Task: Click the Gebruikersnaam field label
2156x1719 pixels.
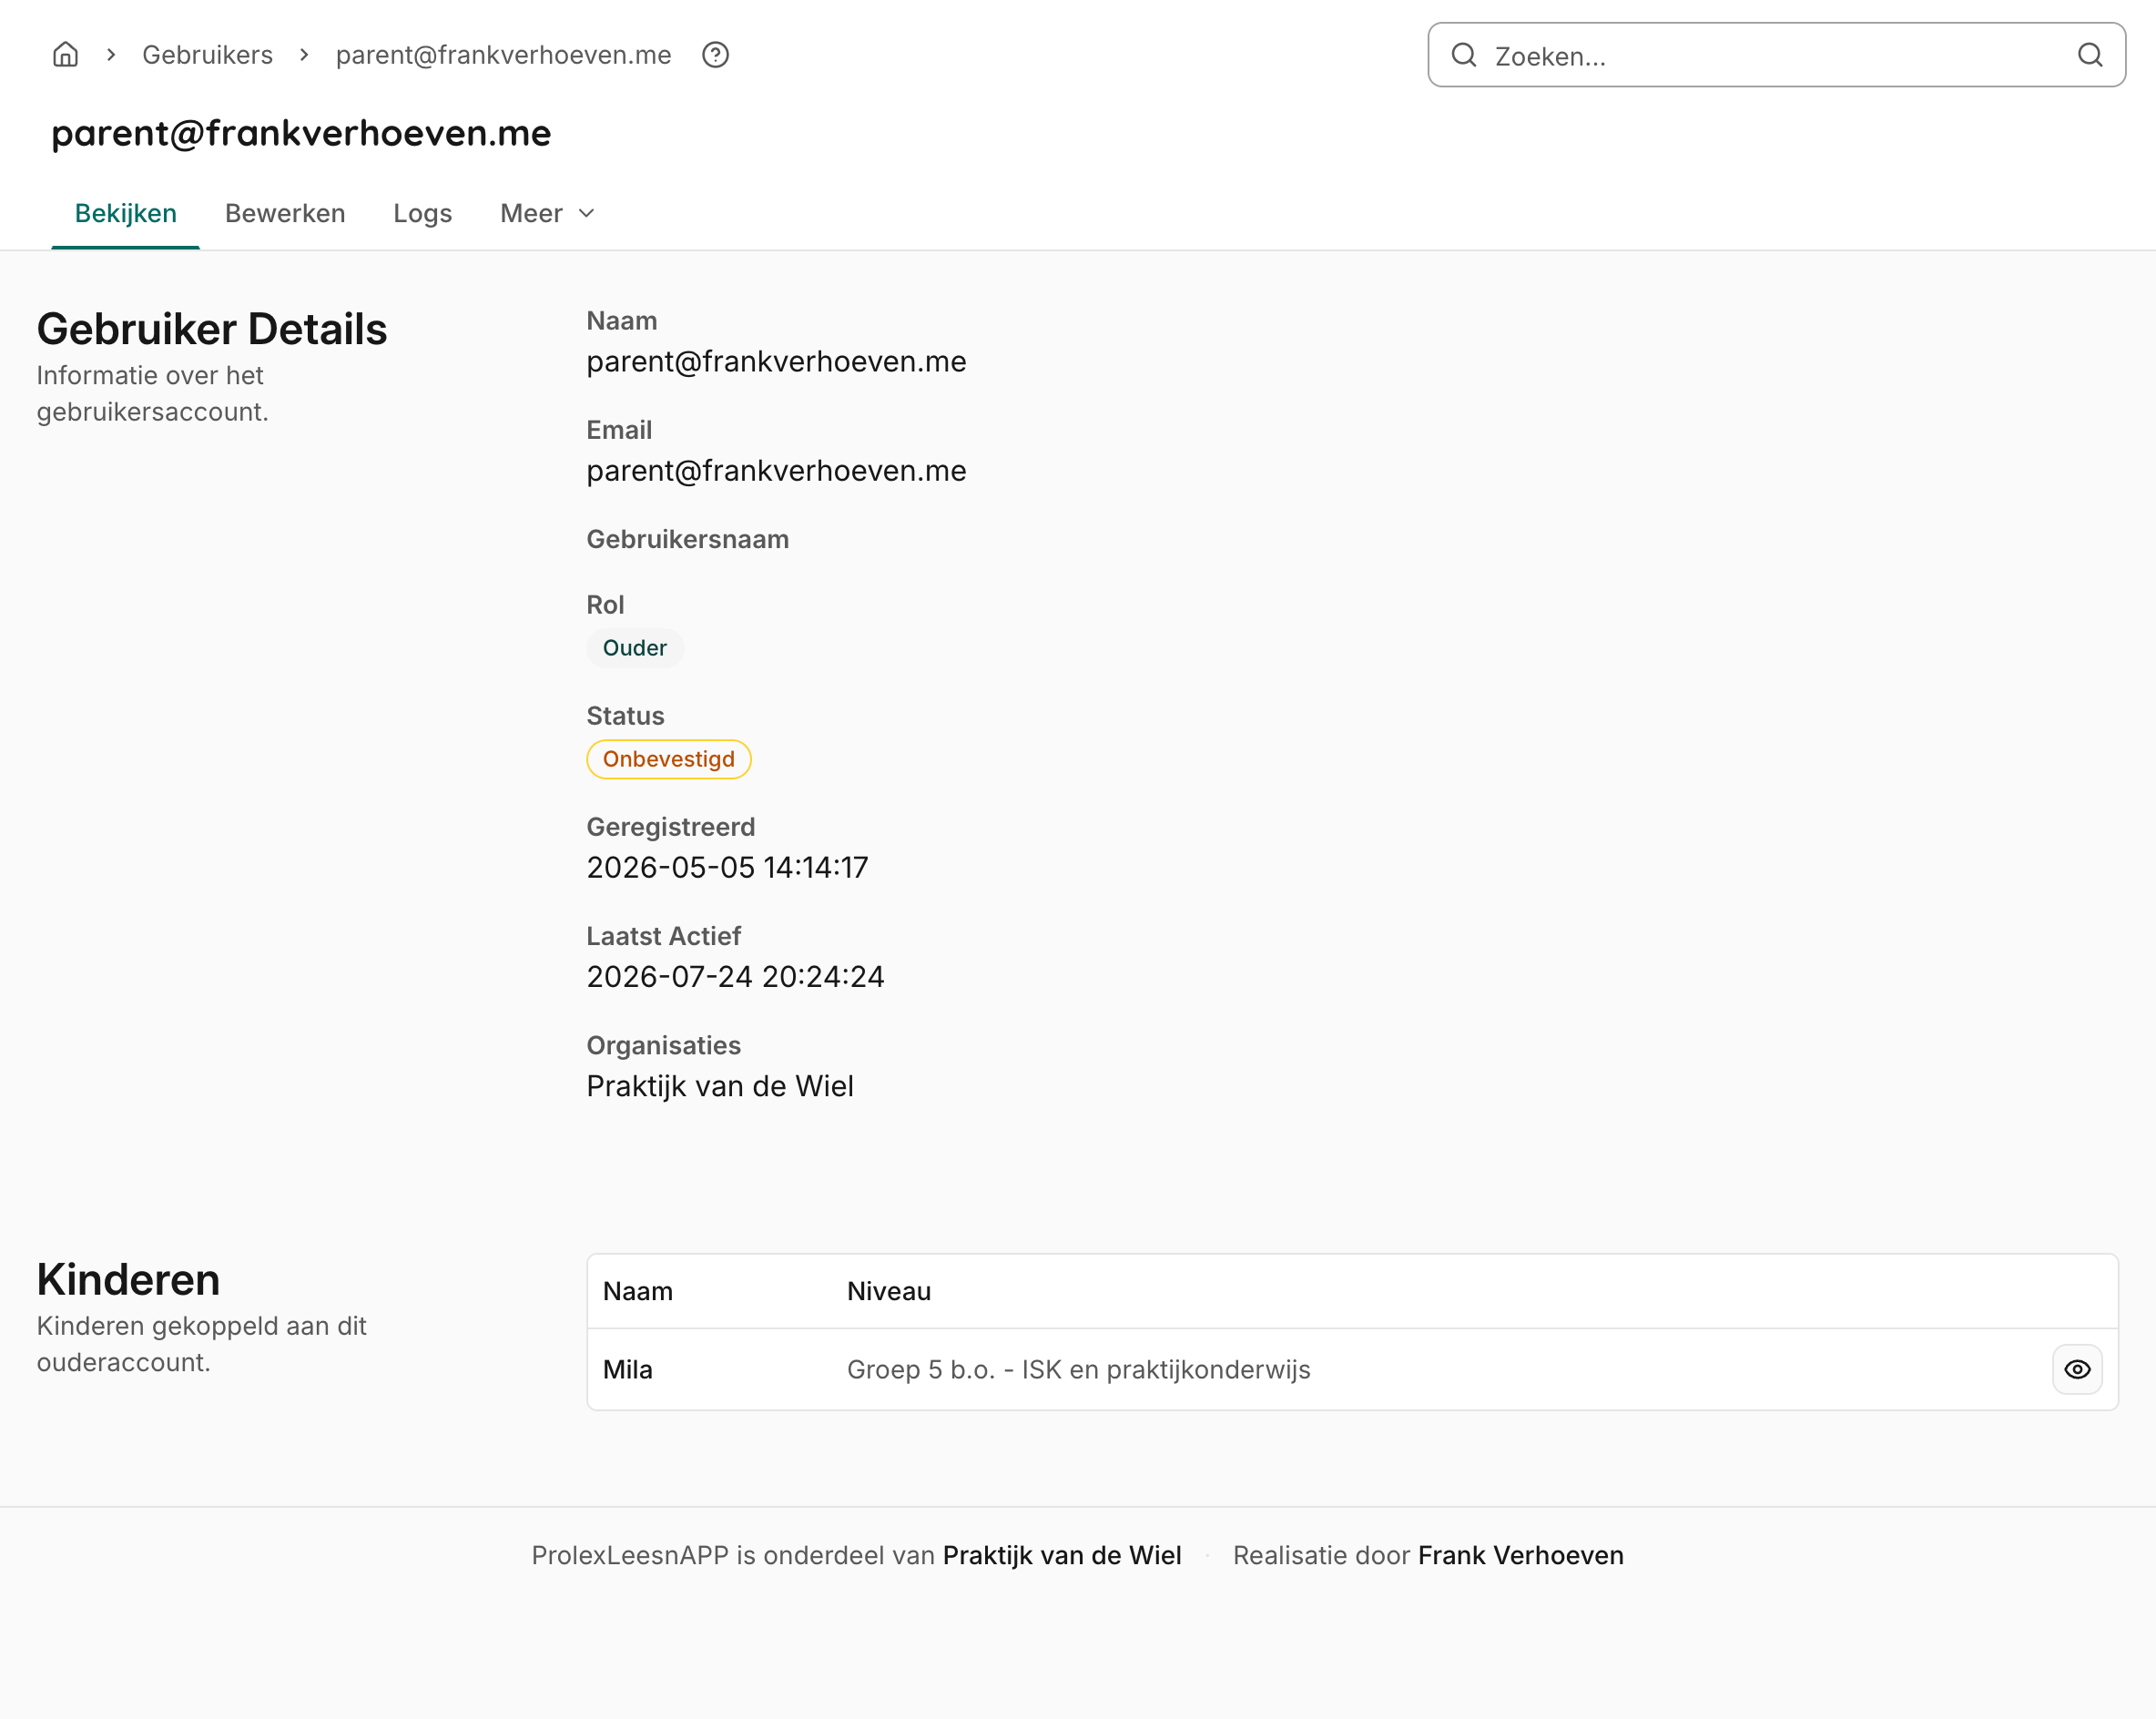Action: click(x=687, y=539)
